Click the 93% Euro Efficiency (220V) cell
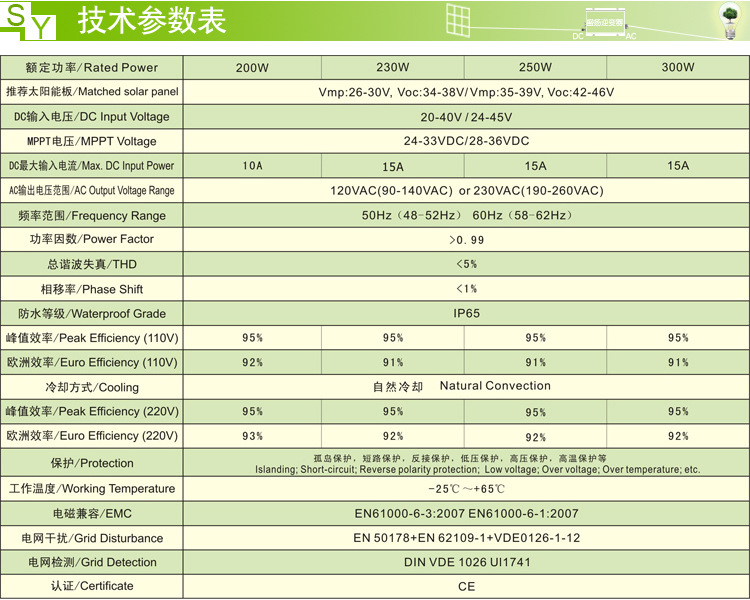The height and width of the screenshot is (600, 750). 252,436
